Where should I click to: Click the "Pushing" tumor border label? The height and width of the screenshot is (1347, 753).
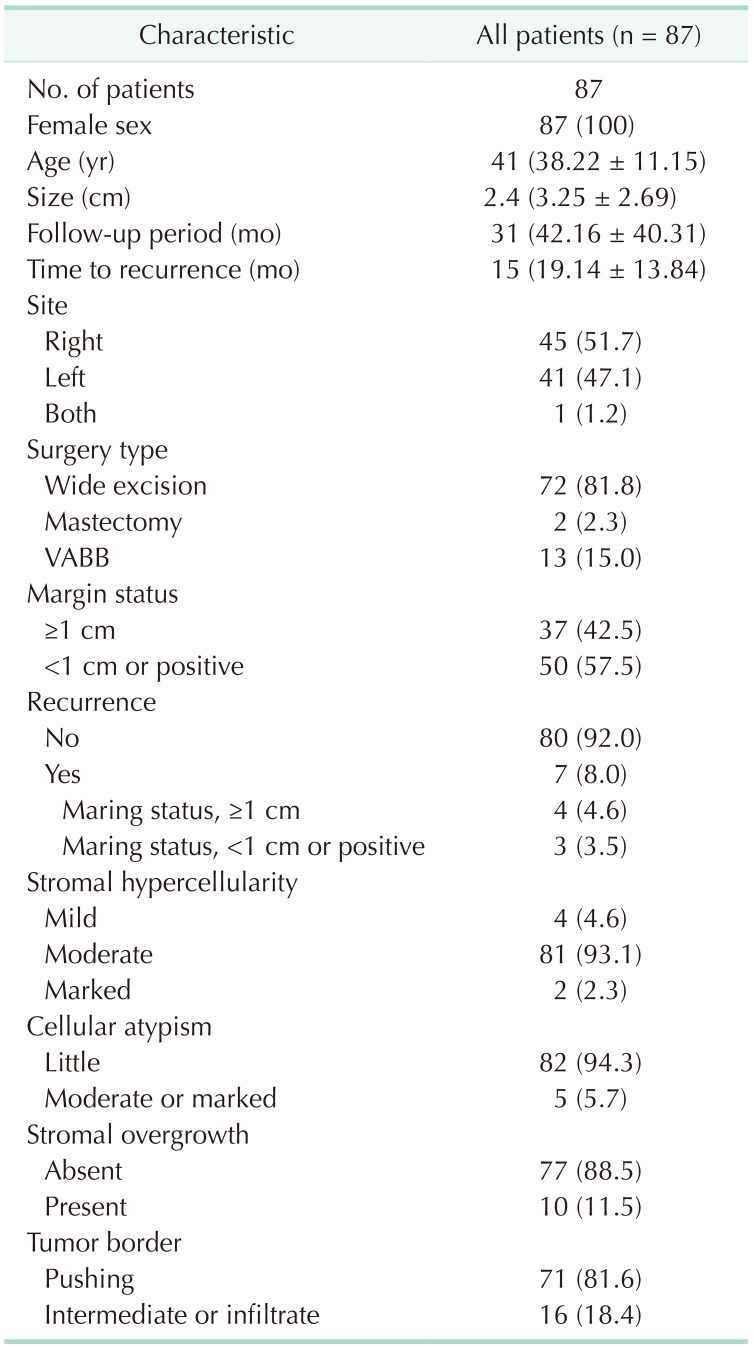pyautogui.click(x=89, y=1278)
